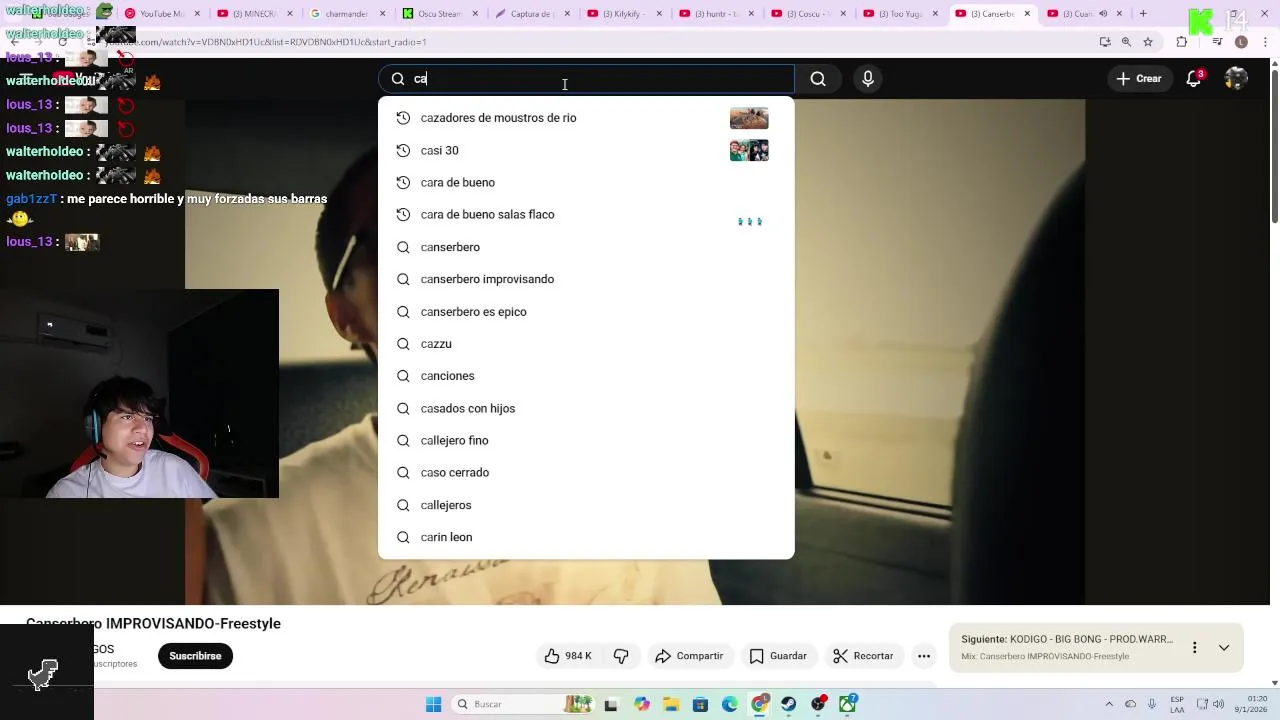Open the Xbox app from the taskbar

pyautogui.click(x=848, y=704)
